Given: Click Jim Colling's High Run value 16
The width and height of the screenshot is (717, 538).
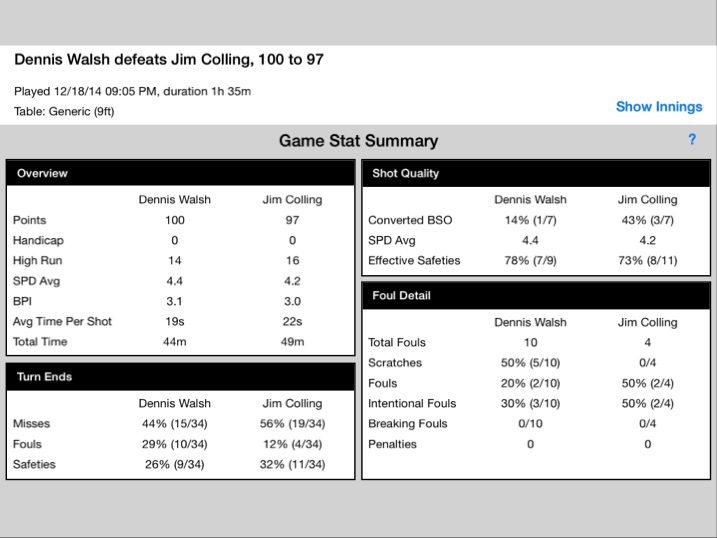Looking at the screenshot, I should point(293,261).
